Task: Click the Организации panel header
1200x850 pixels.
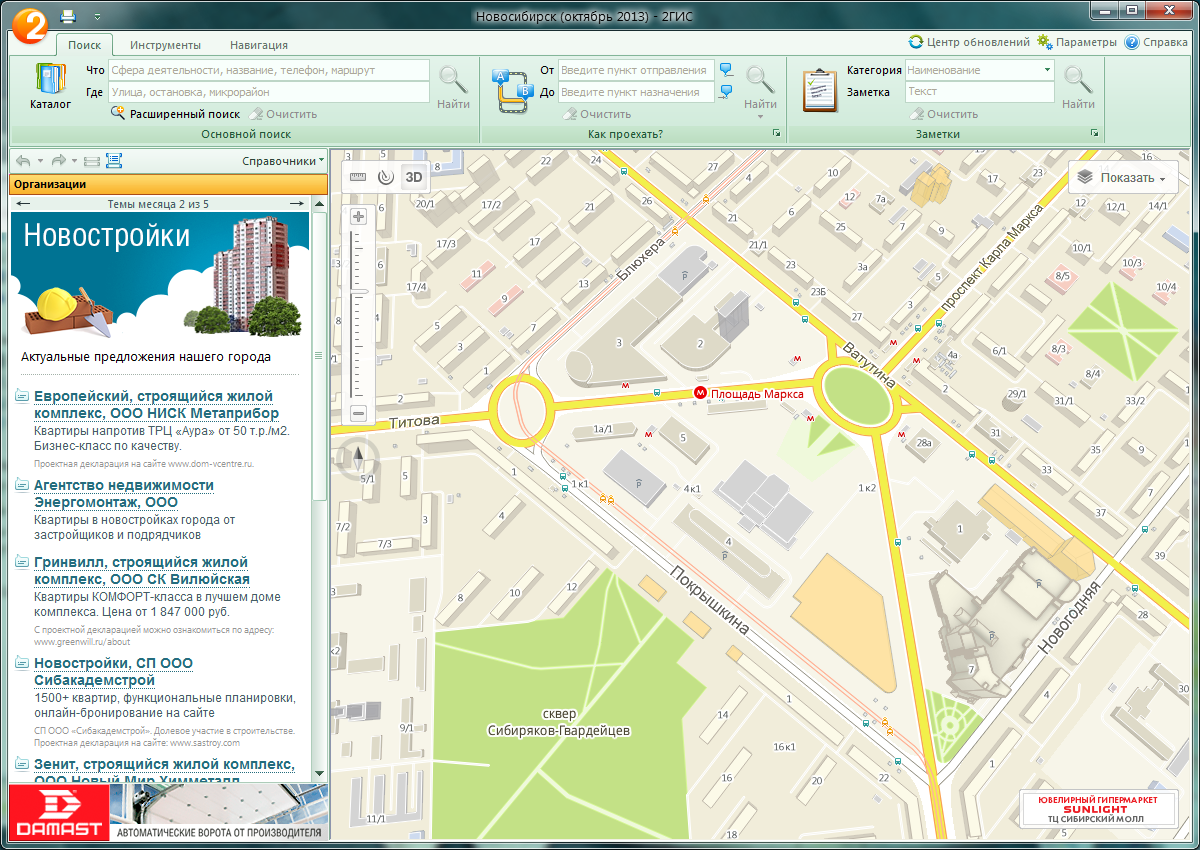Action: (x=169, y=184)
